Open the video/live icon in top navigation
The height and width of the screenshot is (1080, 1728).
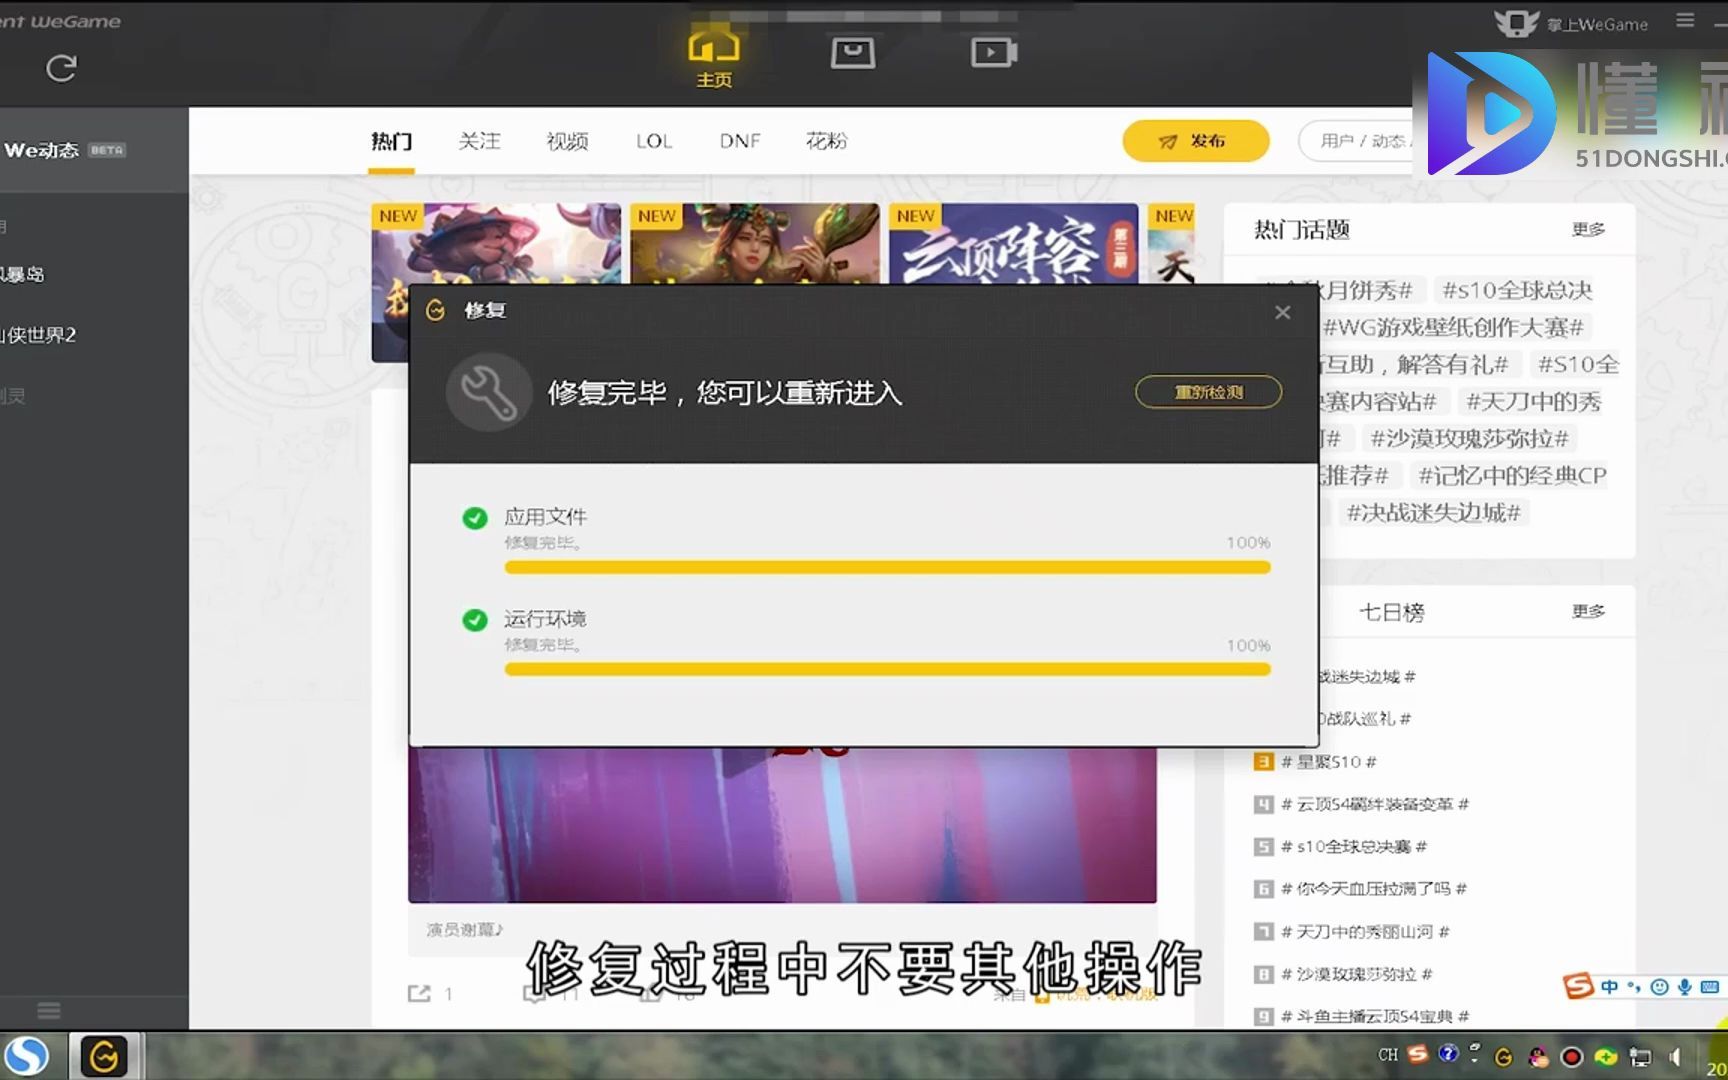coord(994,53)
